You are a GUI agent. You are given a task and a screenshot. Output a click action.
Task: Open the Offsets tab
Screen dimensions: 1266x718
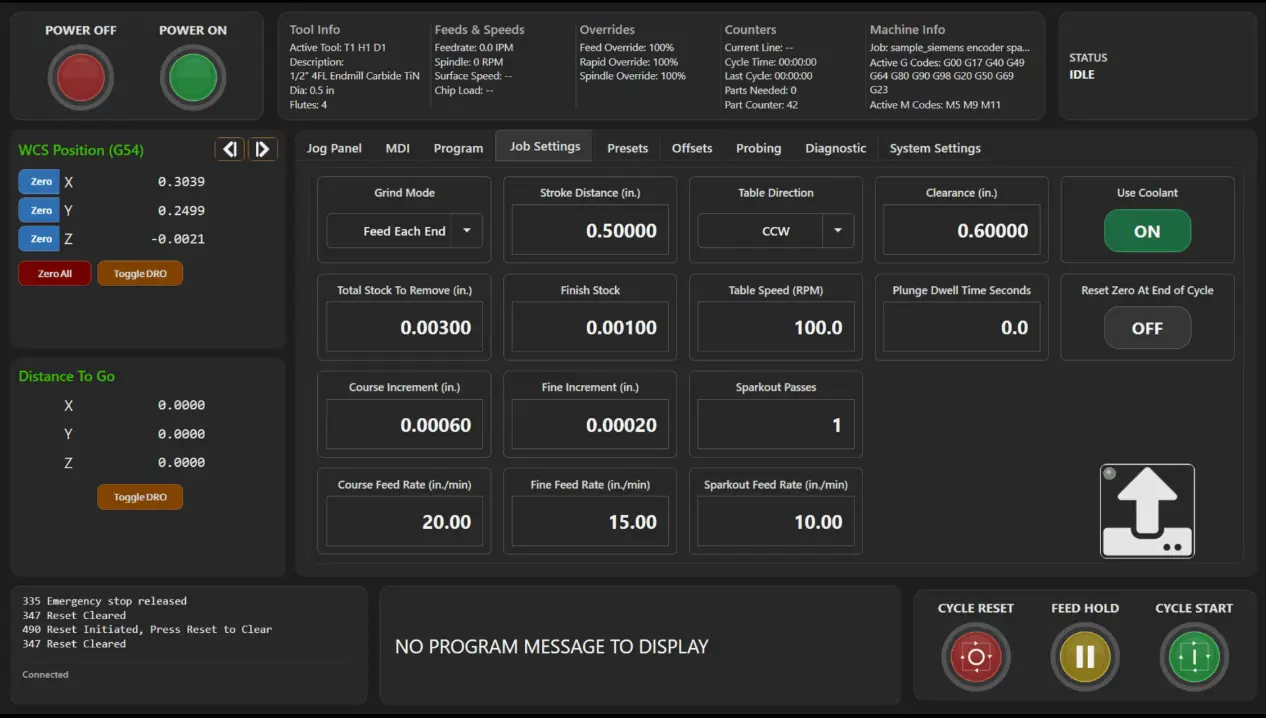tap(692, 148)
